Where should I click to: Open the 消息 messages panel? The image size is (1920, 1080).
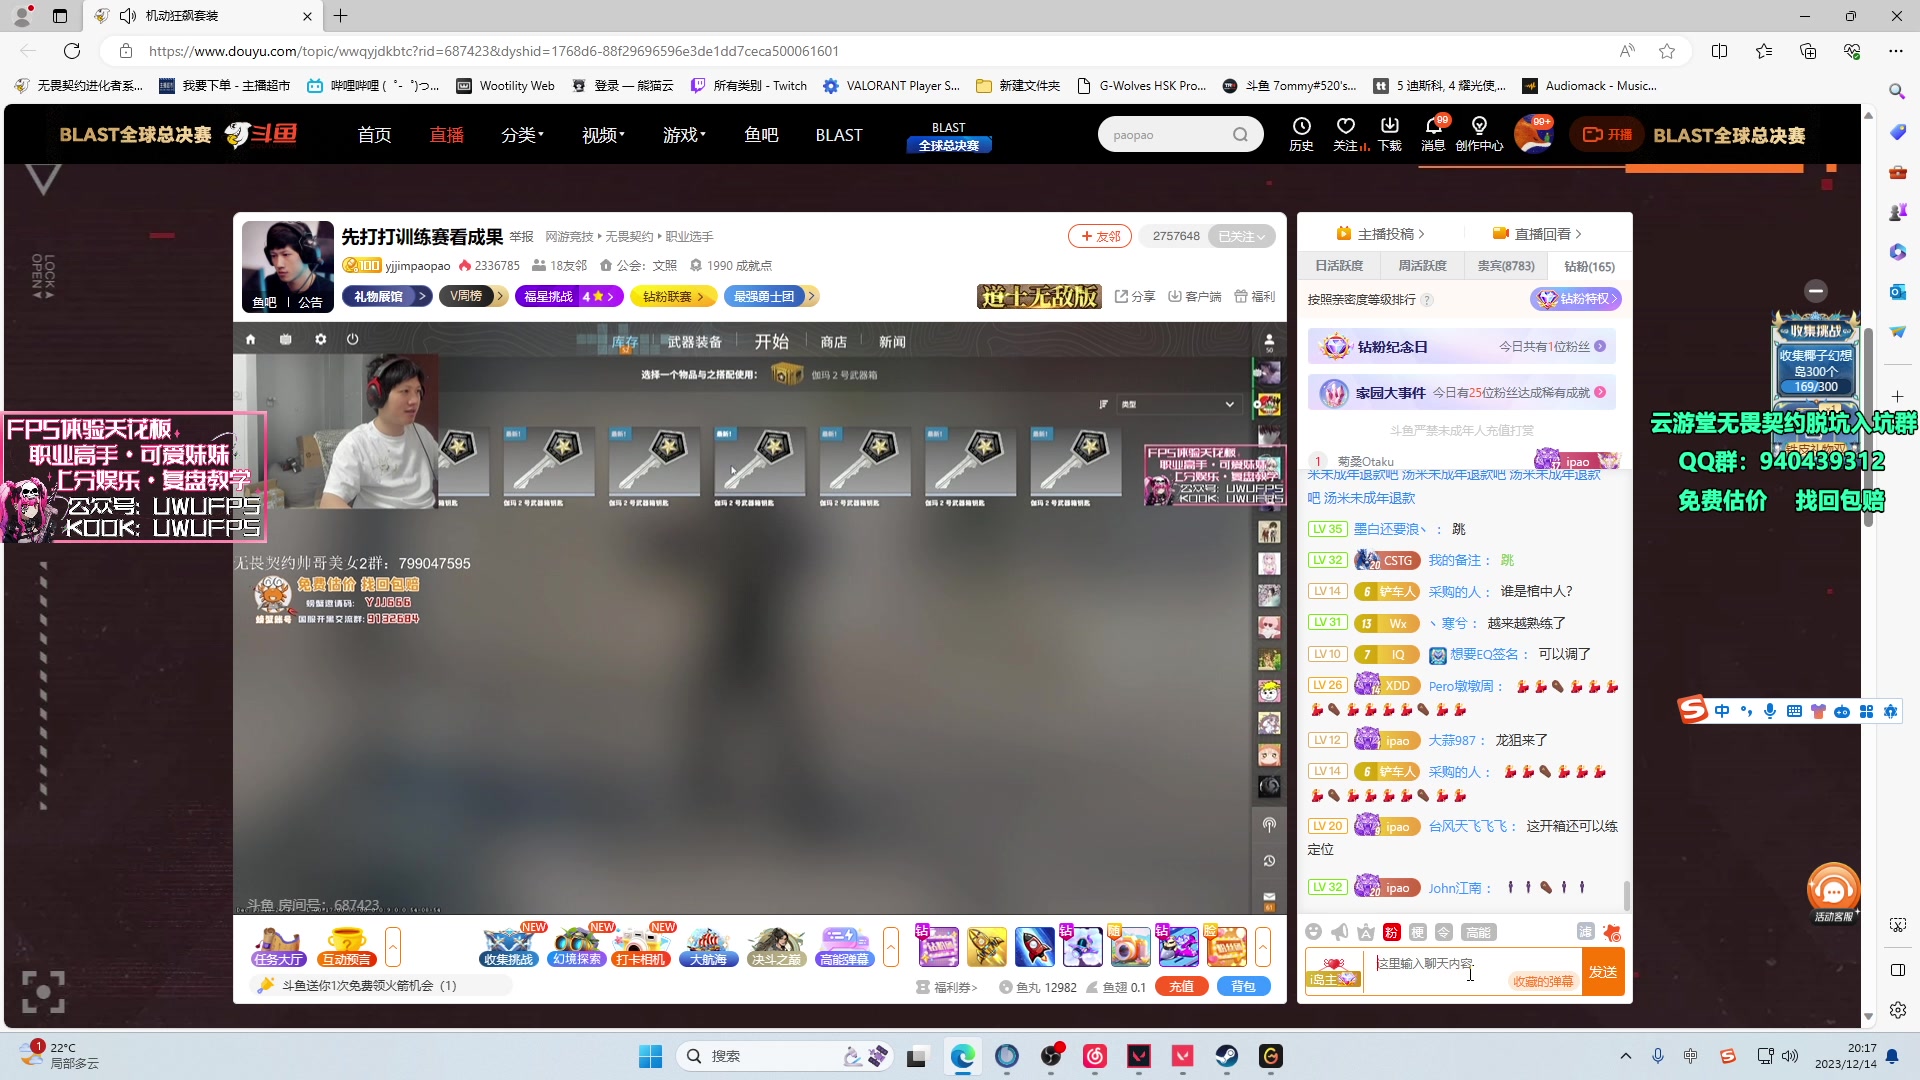(1432, 133)
